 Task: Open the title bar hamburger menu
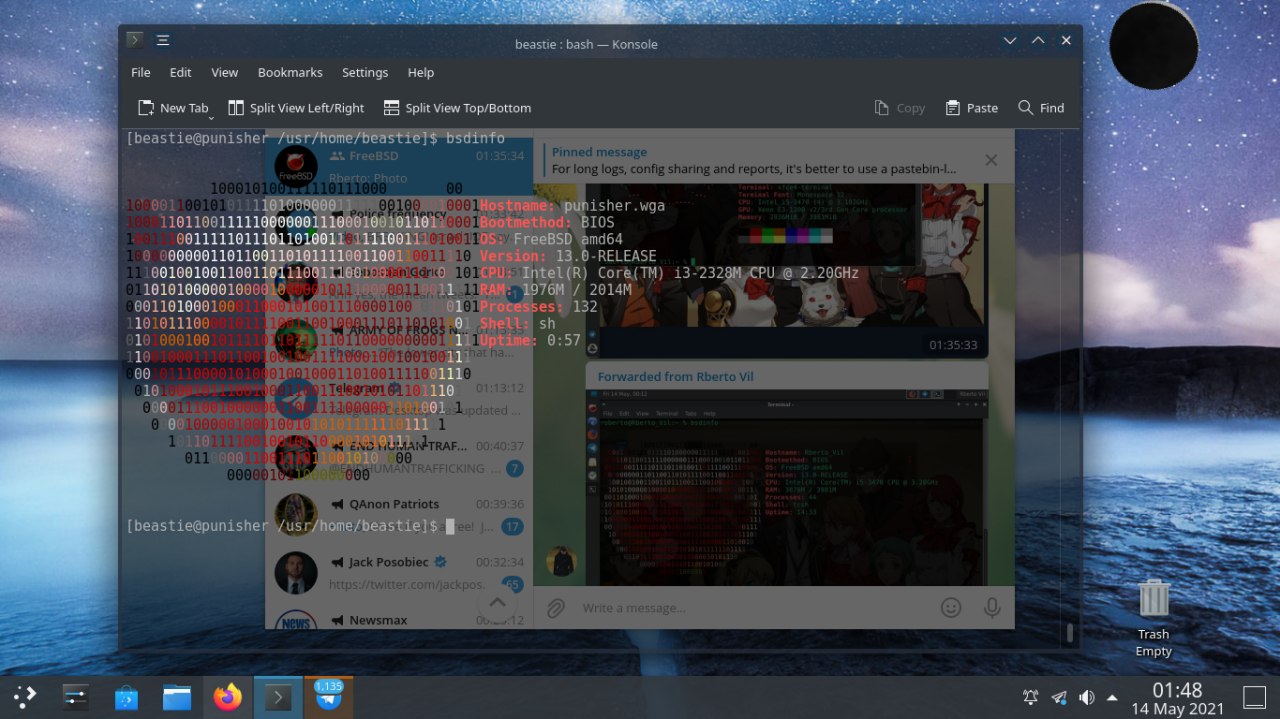[163, 40]
